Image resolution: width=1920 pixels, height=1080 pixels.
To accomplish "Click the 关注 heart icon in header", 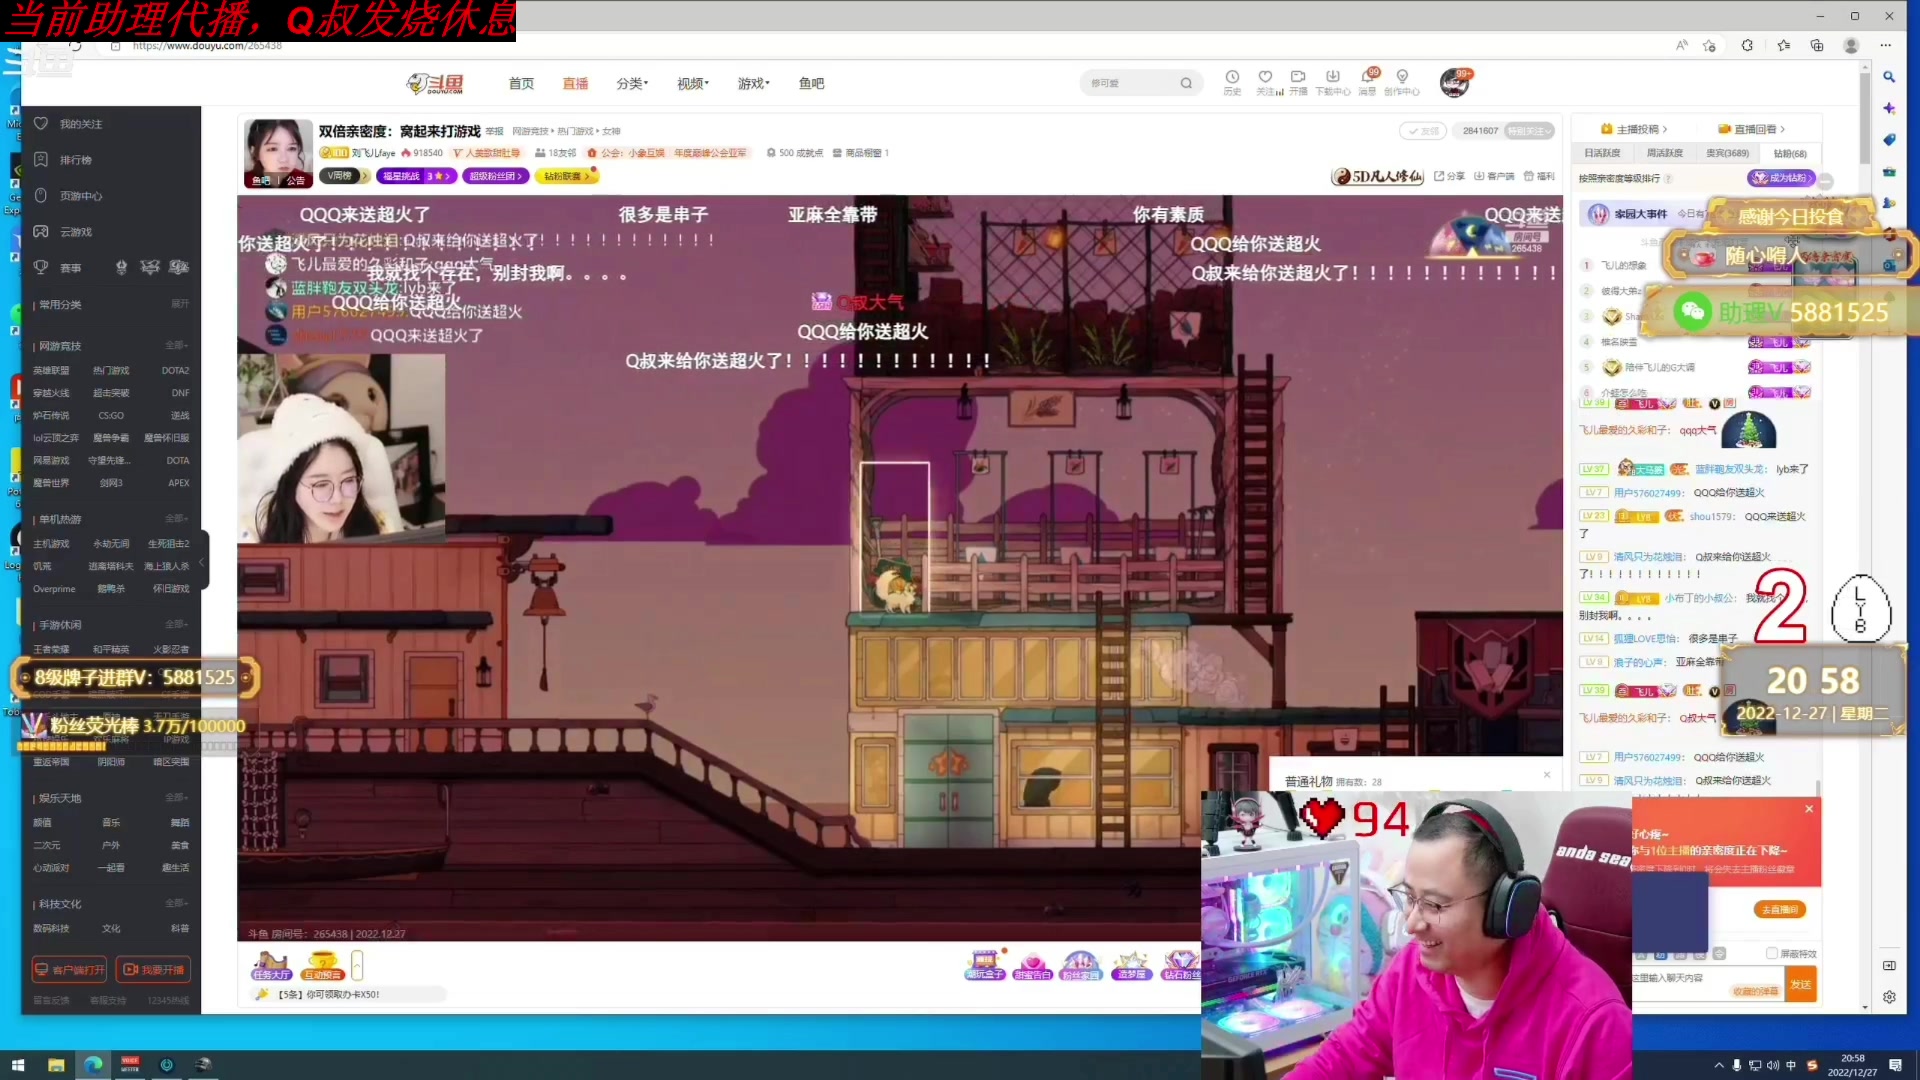I will [1265, 78].
